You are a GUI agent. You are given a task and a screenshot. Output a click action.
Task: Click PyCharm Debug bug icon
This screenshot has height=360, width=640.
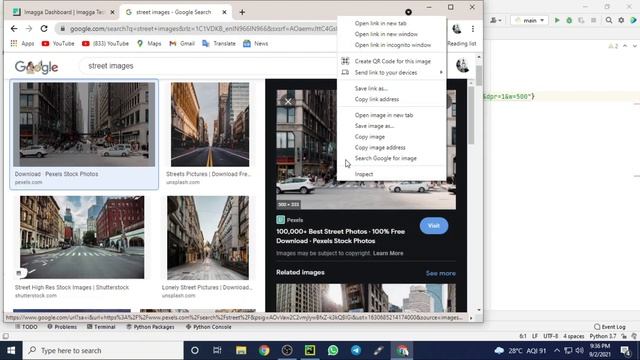[x=569, y=20]
